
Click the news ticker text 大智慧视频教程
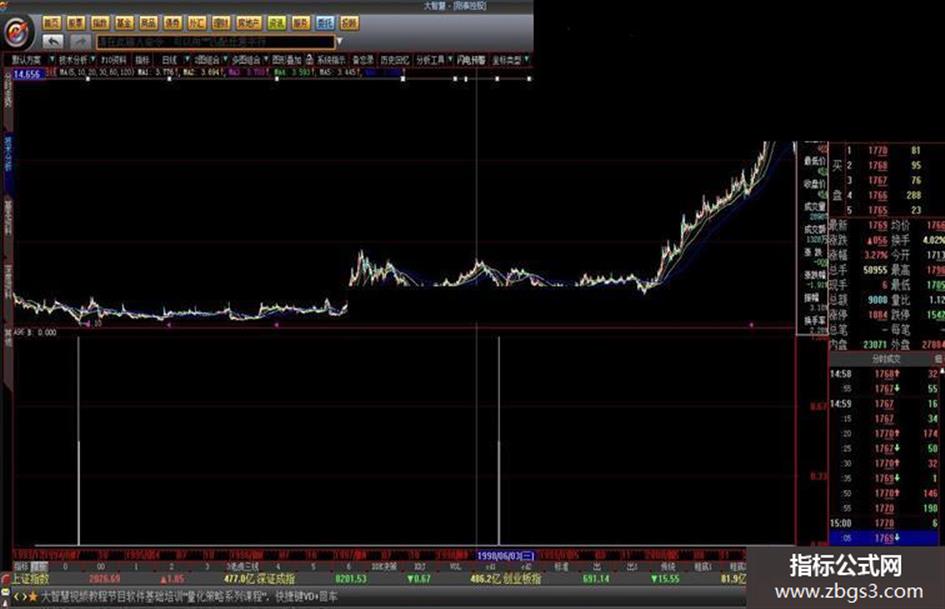click(77, 596)
